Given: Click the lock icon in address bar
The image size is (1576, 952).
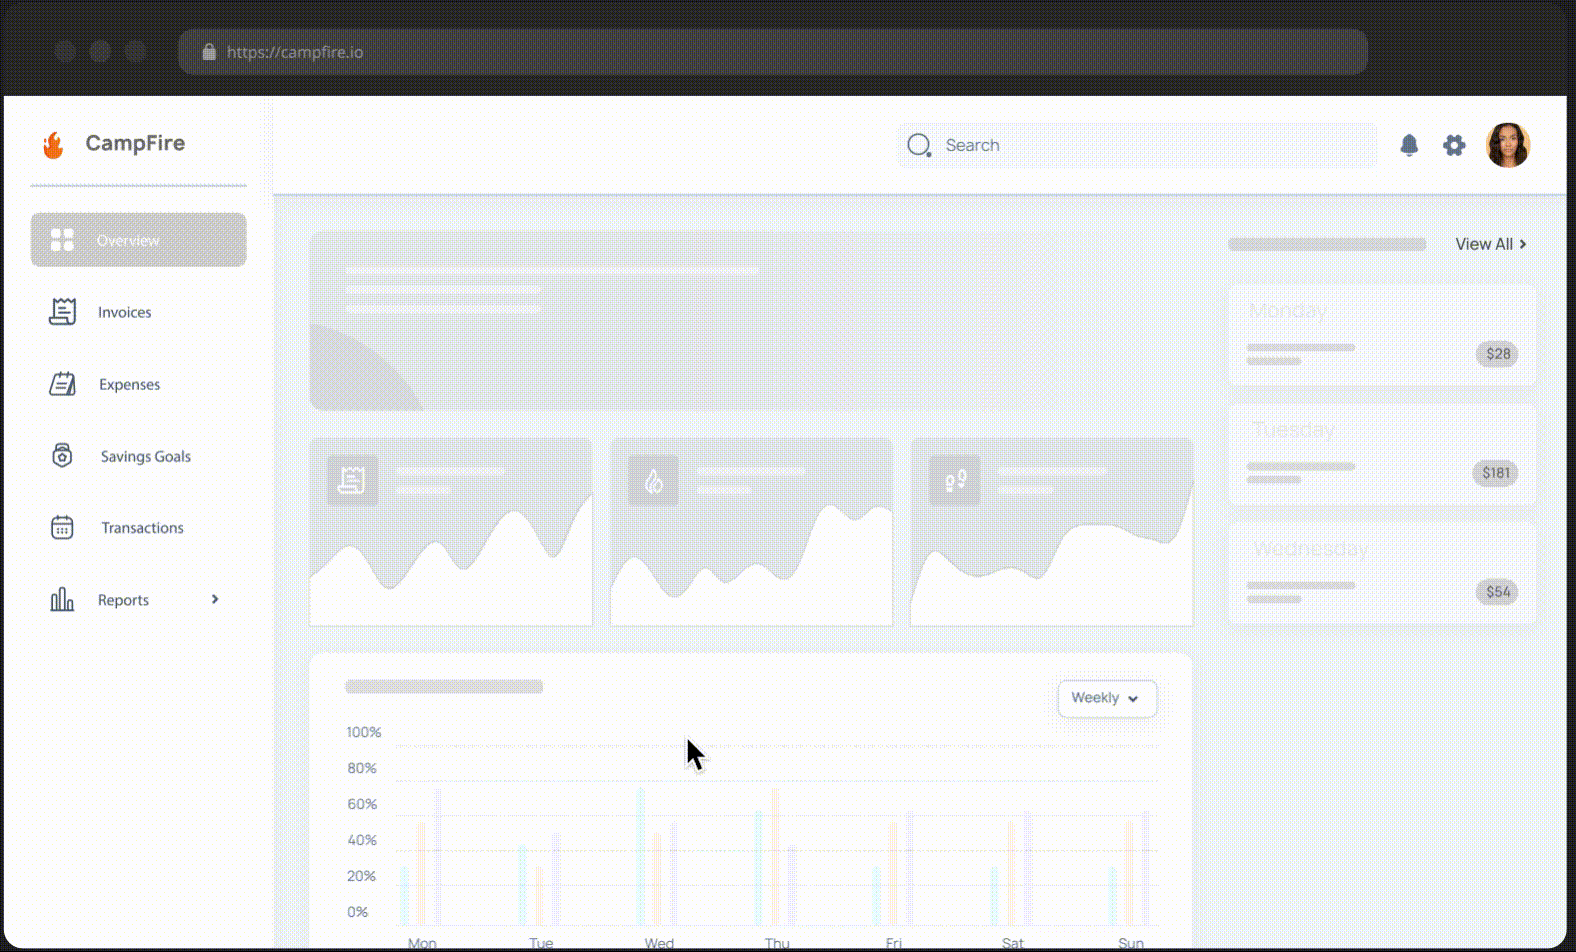Looking at the screenshot, I should point(209,52).
